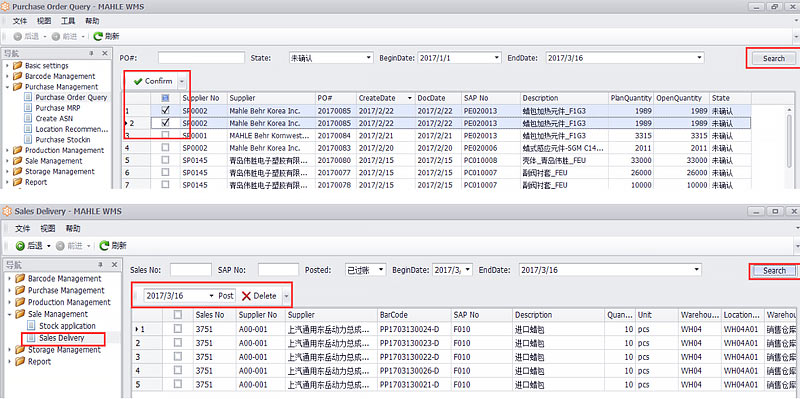The image size is (800, 399).
Task: Open the 工具 menu in top window
Action: (68, 21)
